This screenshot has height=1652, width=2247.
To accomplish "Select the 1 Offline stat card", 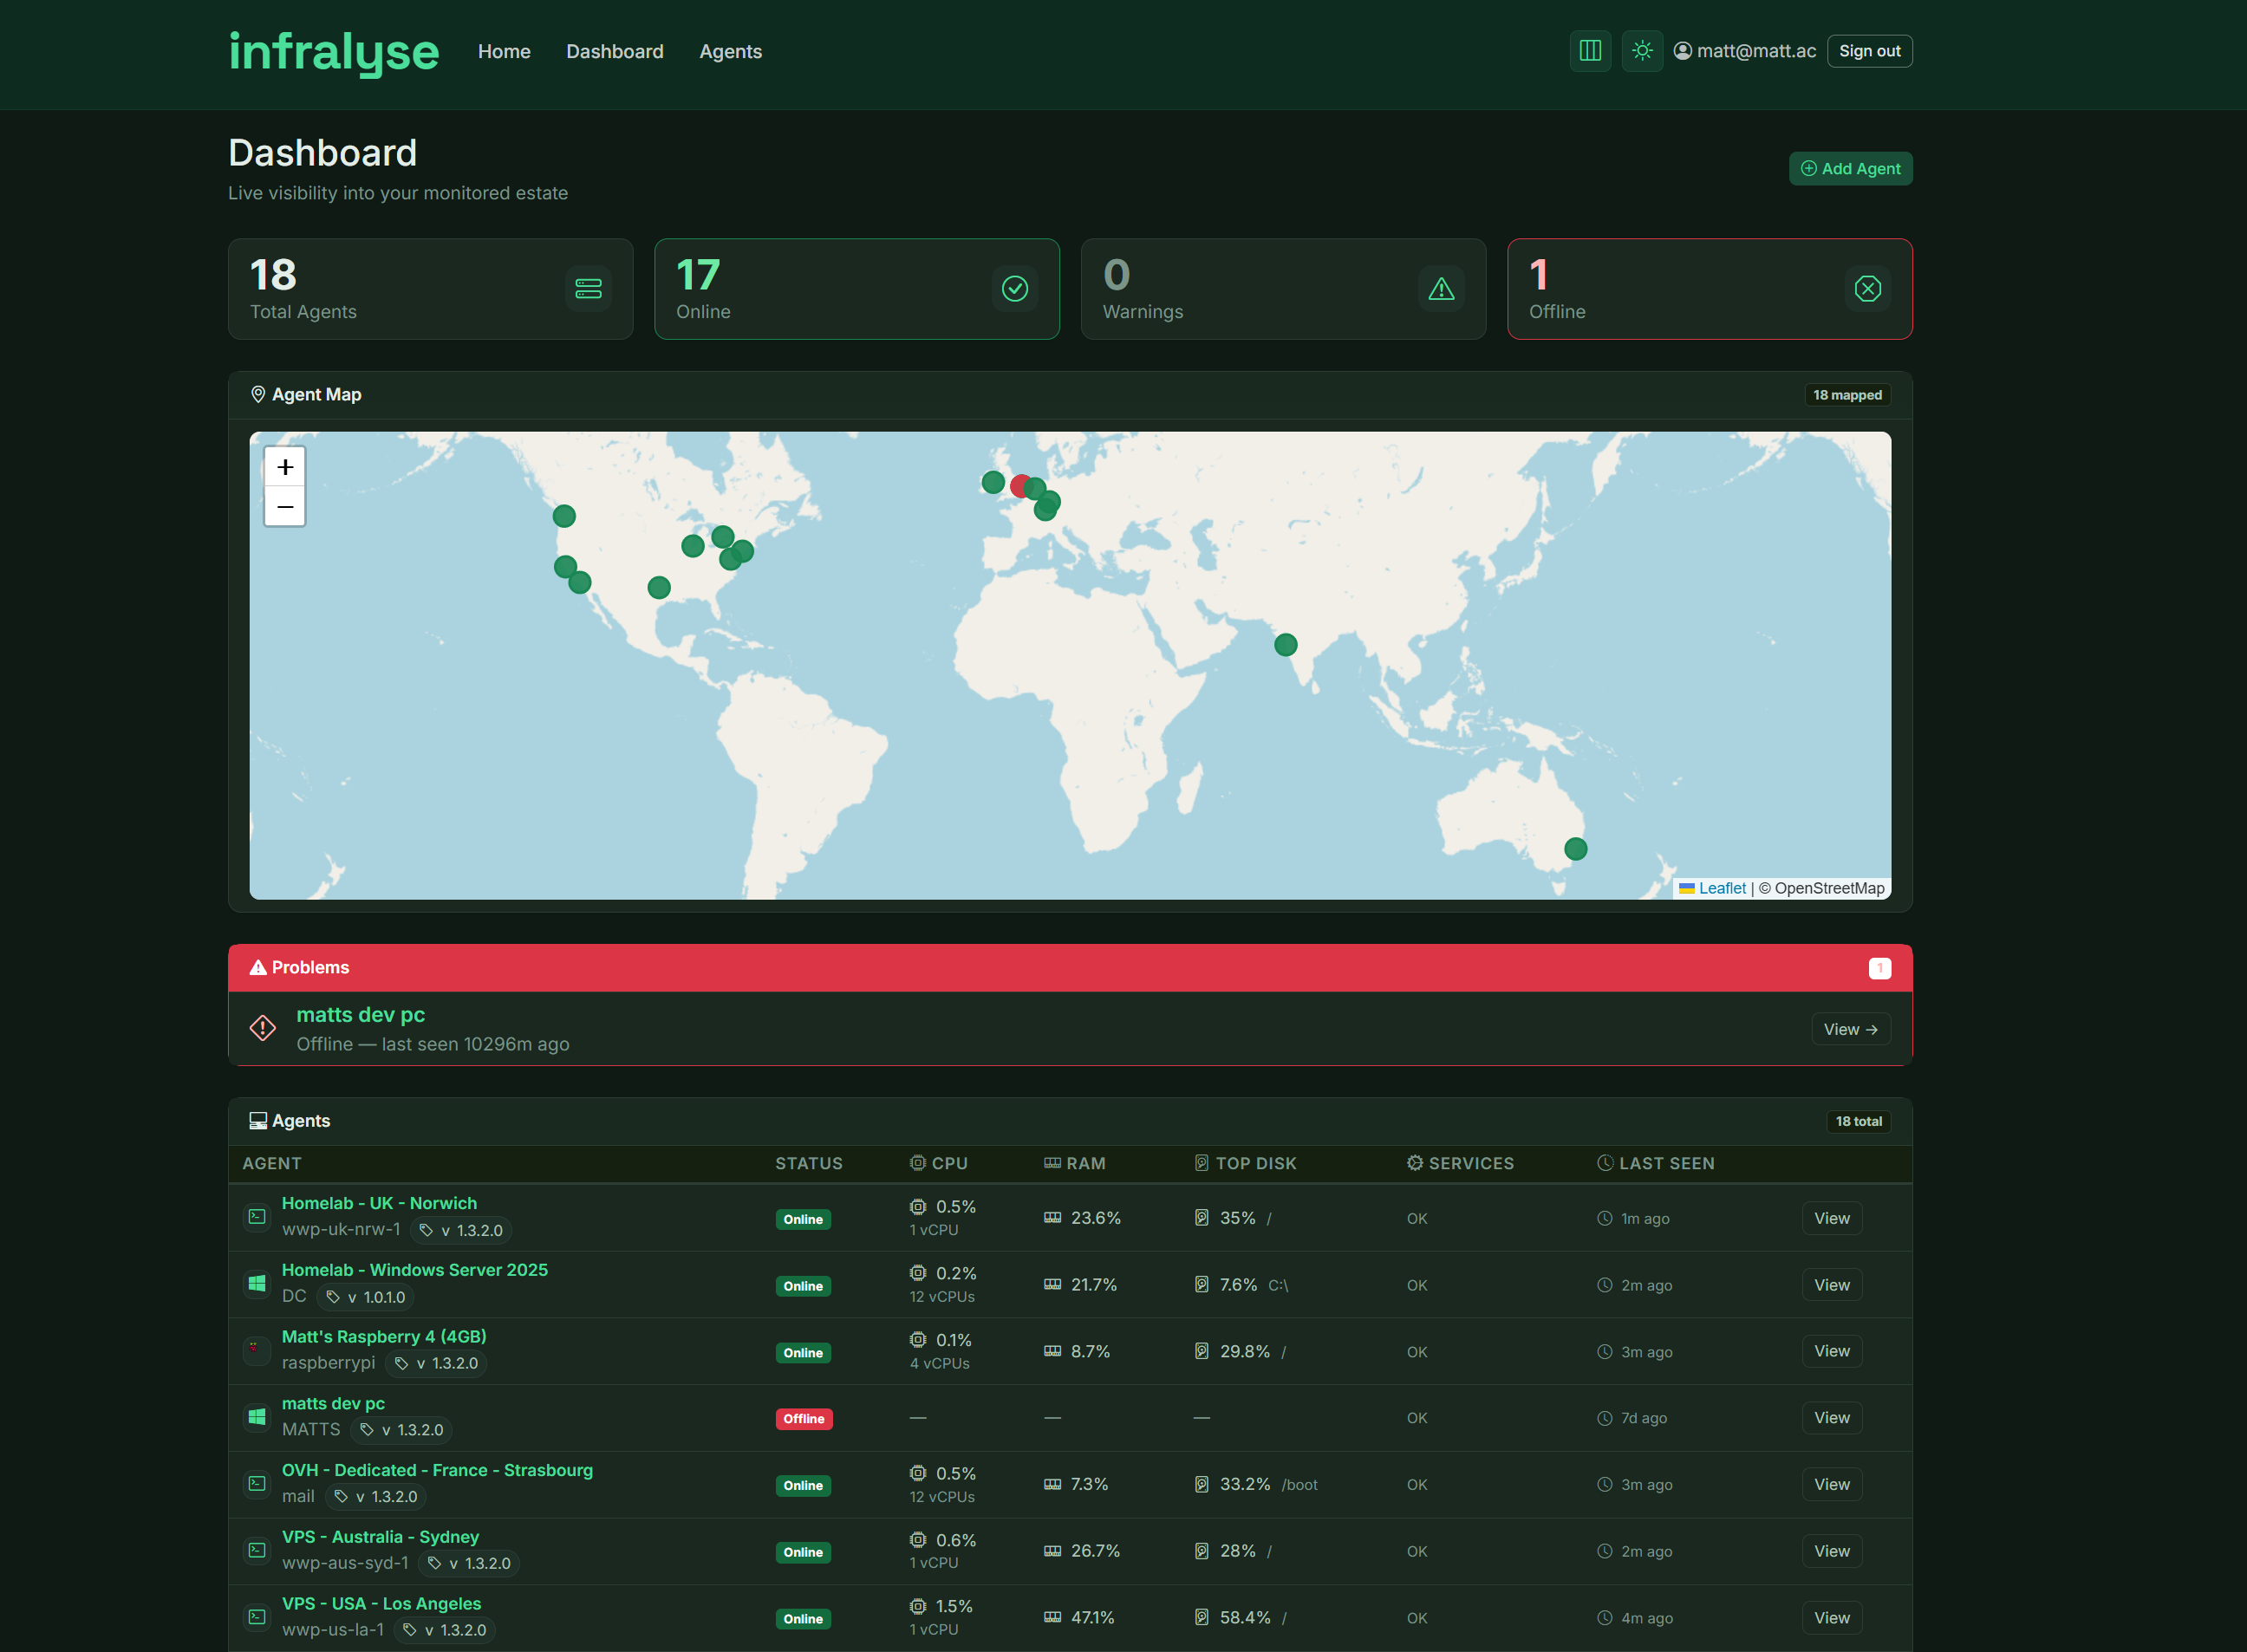I will pyautogui.click(x=1709, y=289).
